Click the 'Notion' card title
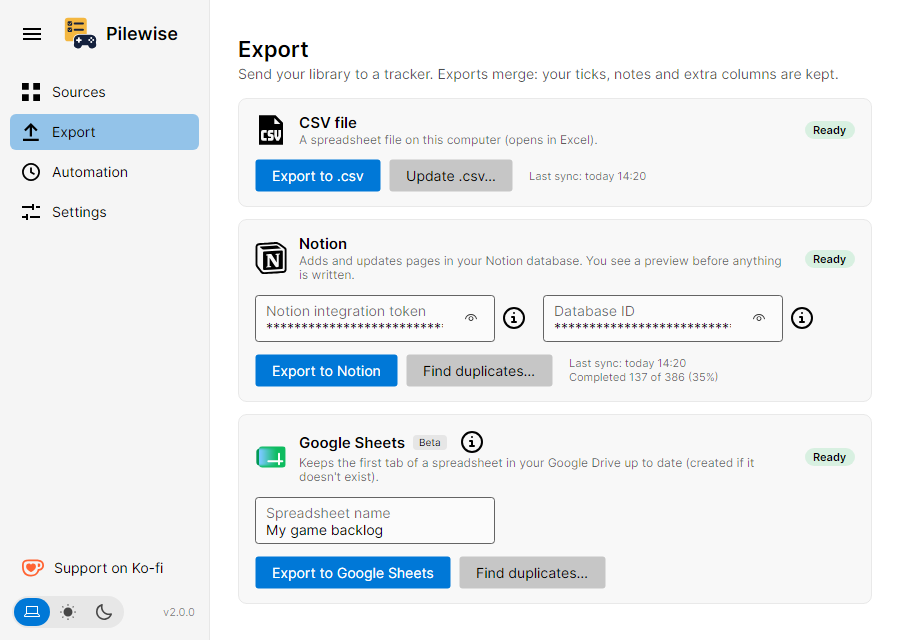 coord(323,244)
